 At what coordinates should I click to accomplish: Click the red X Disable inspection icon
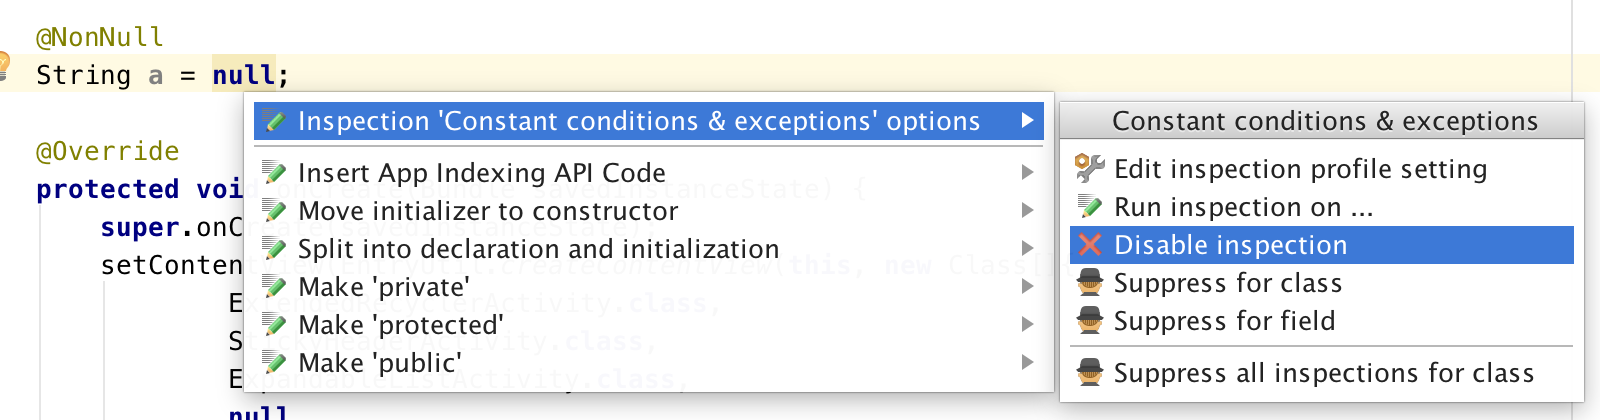1090,245
